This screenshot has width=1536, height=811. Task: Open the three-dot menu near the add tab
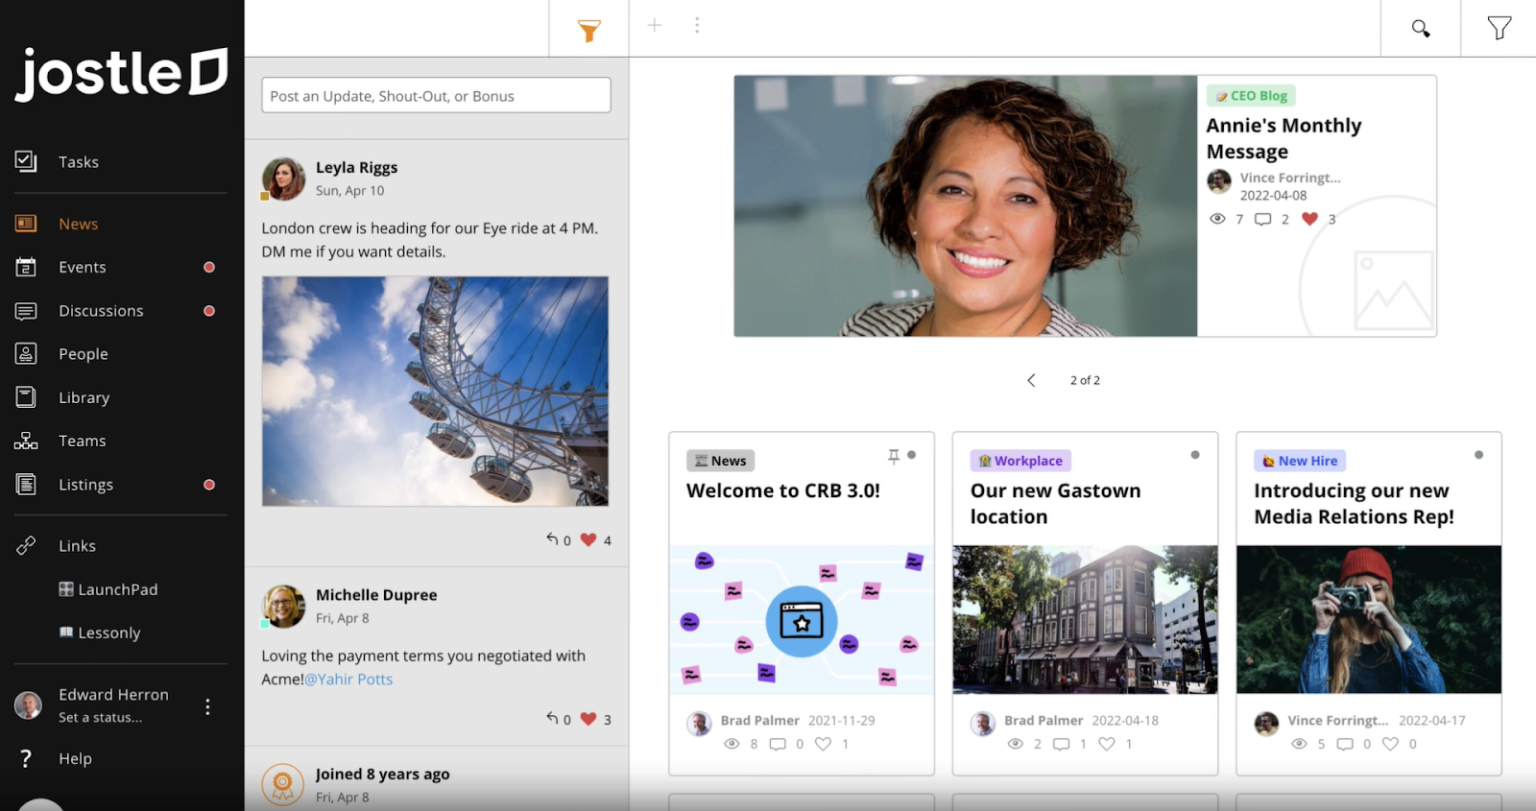point(697,25)
